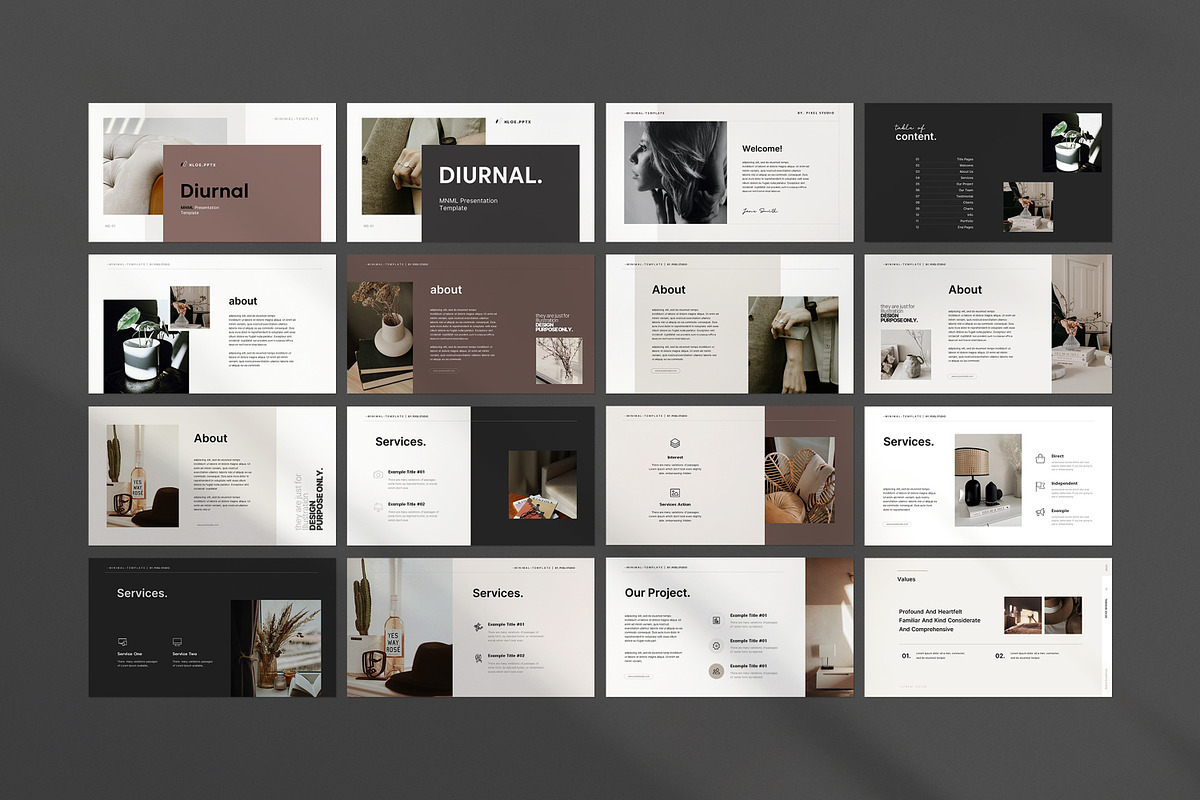The width and height of the screenshot is (1200, 800).
Task: Click the rattan chair photo on Interest slide
Action: [x=798, y=480]
